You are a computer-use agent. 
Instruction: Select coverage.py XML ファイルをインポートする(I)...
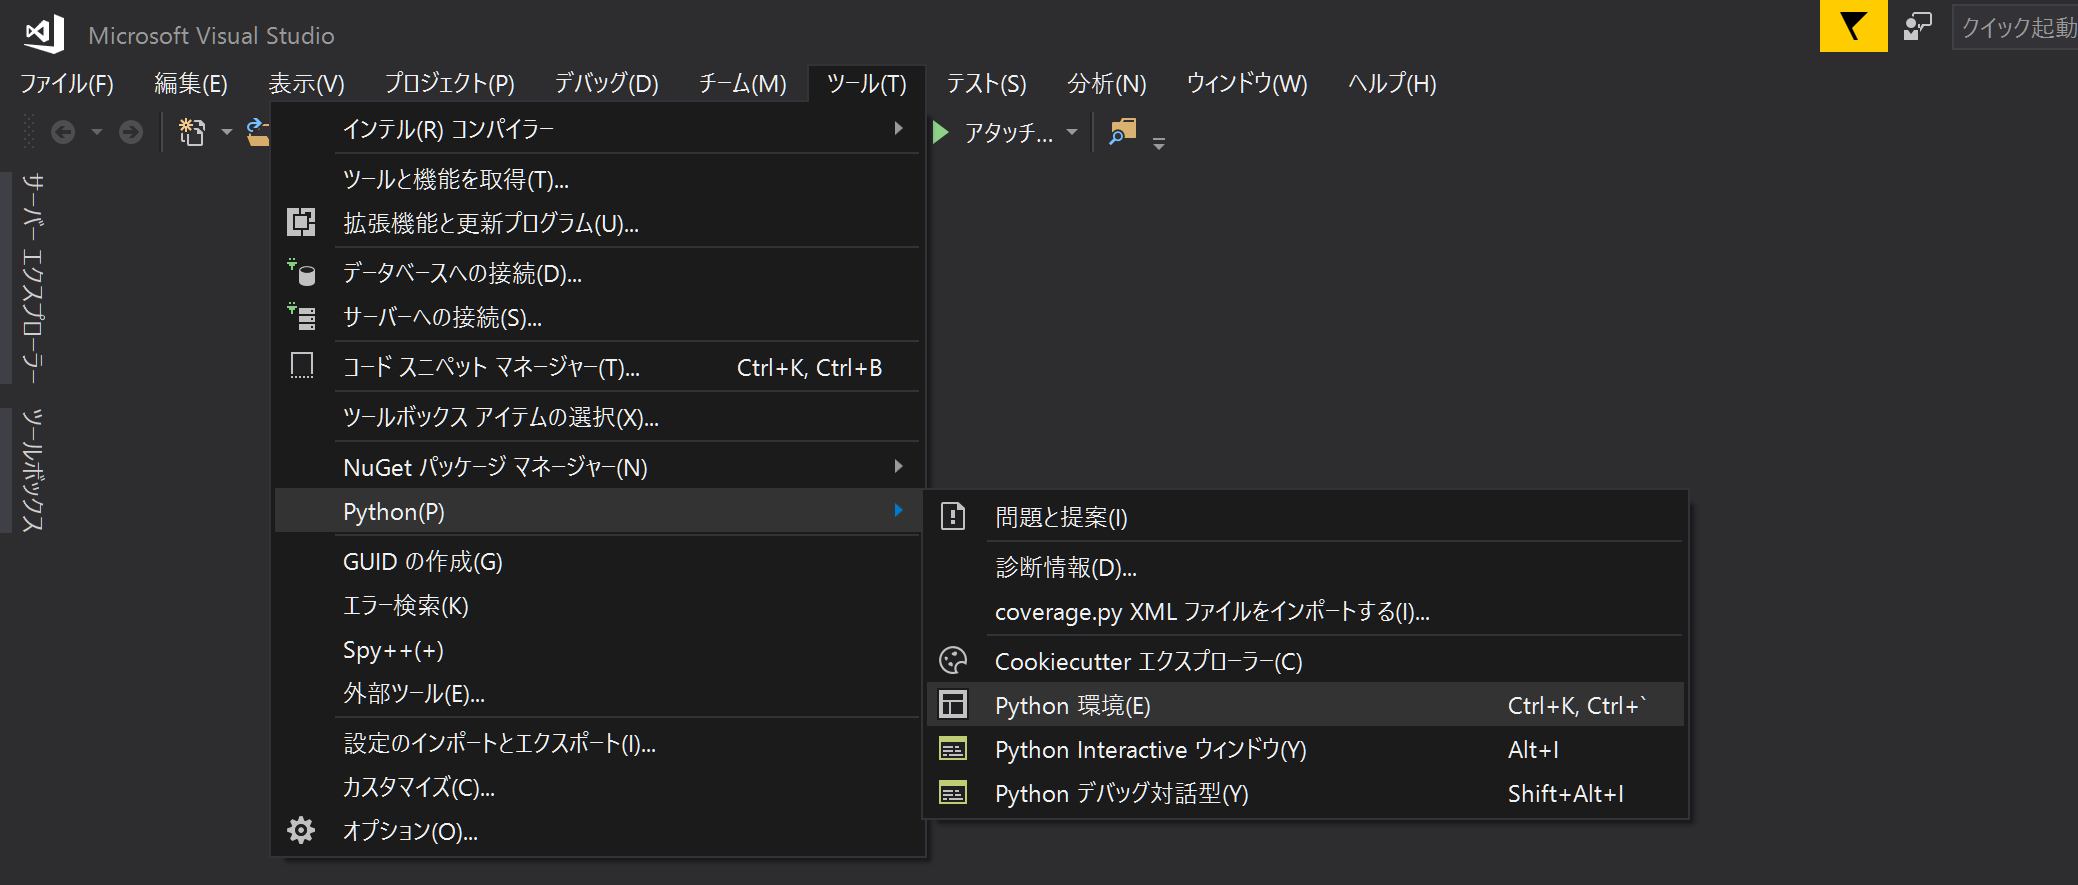click(x=1305, y=611)
